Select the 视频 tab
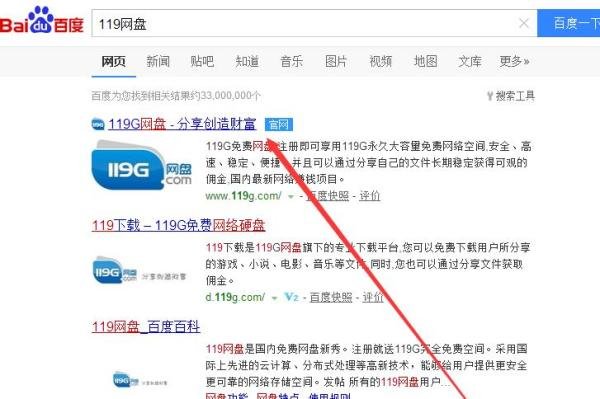This screenshot has width=600, height=399. 380,61
